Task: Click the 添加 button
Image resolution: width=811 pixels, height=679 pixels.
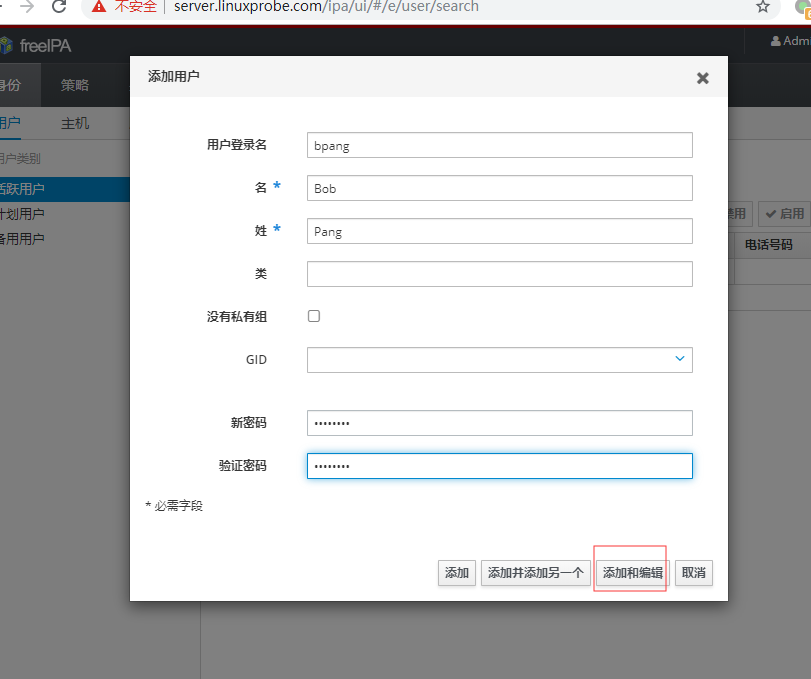Action: pos(457,573)
